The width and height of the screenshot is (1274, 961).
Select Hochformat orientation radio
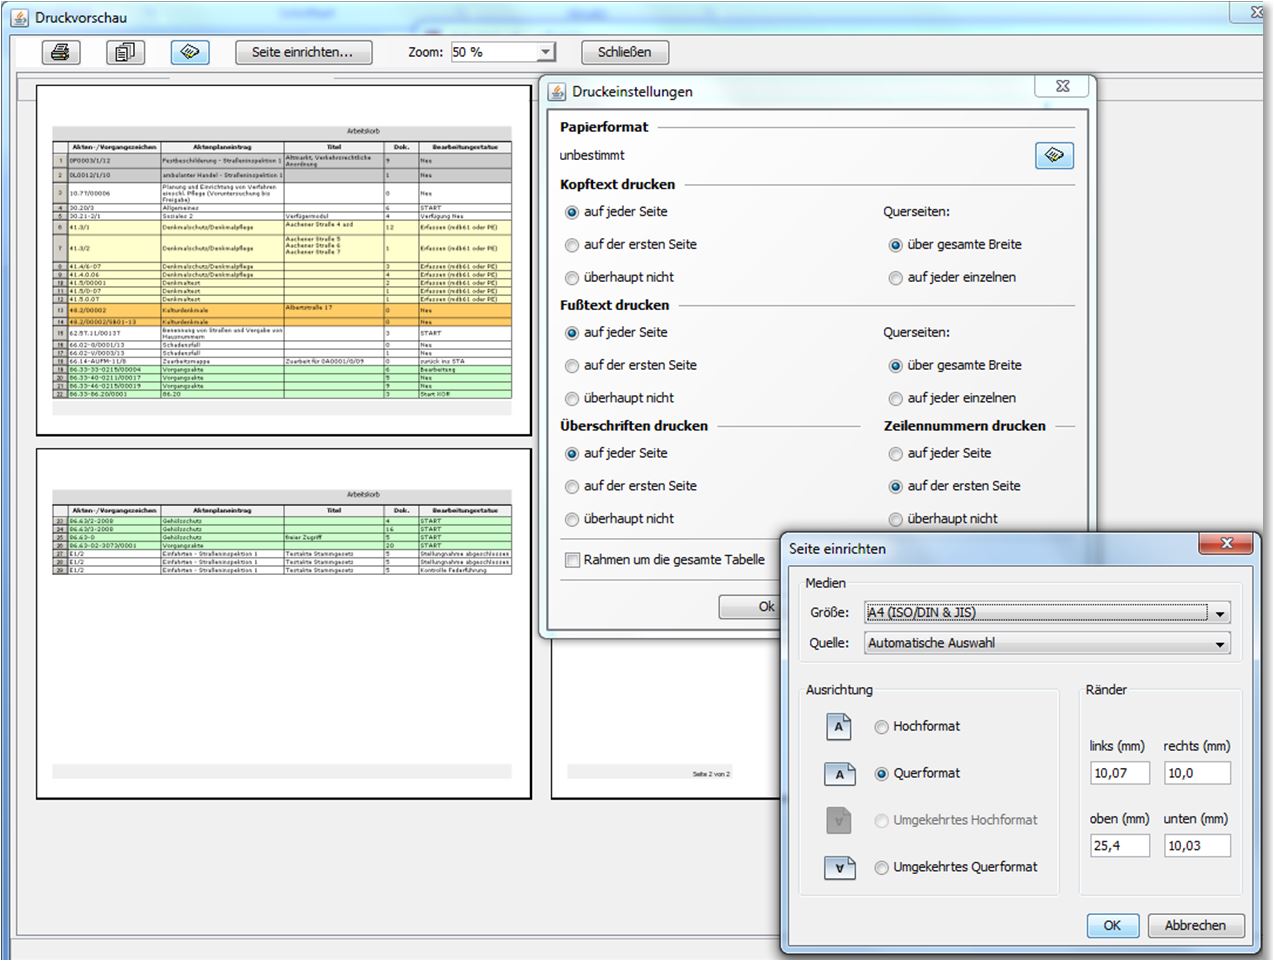point(881,727)
